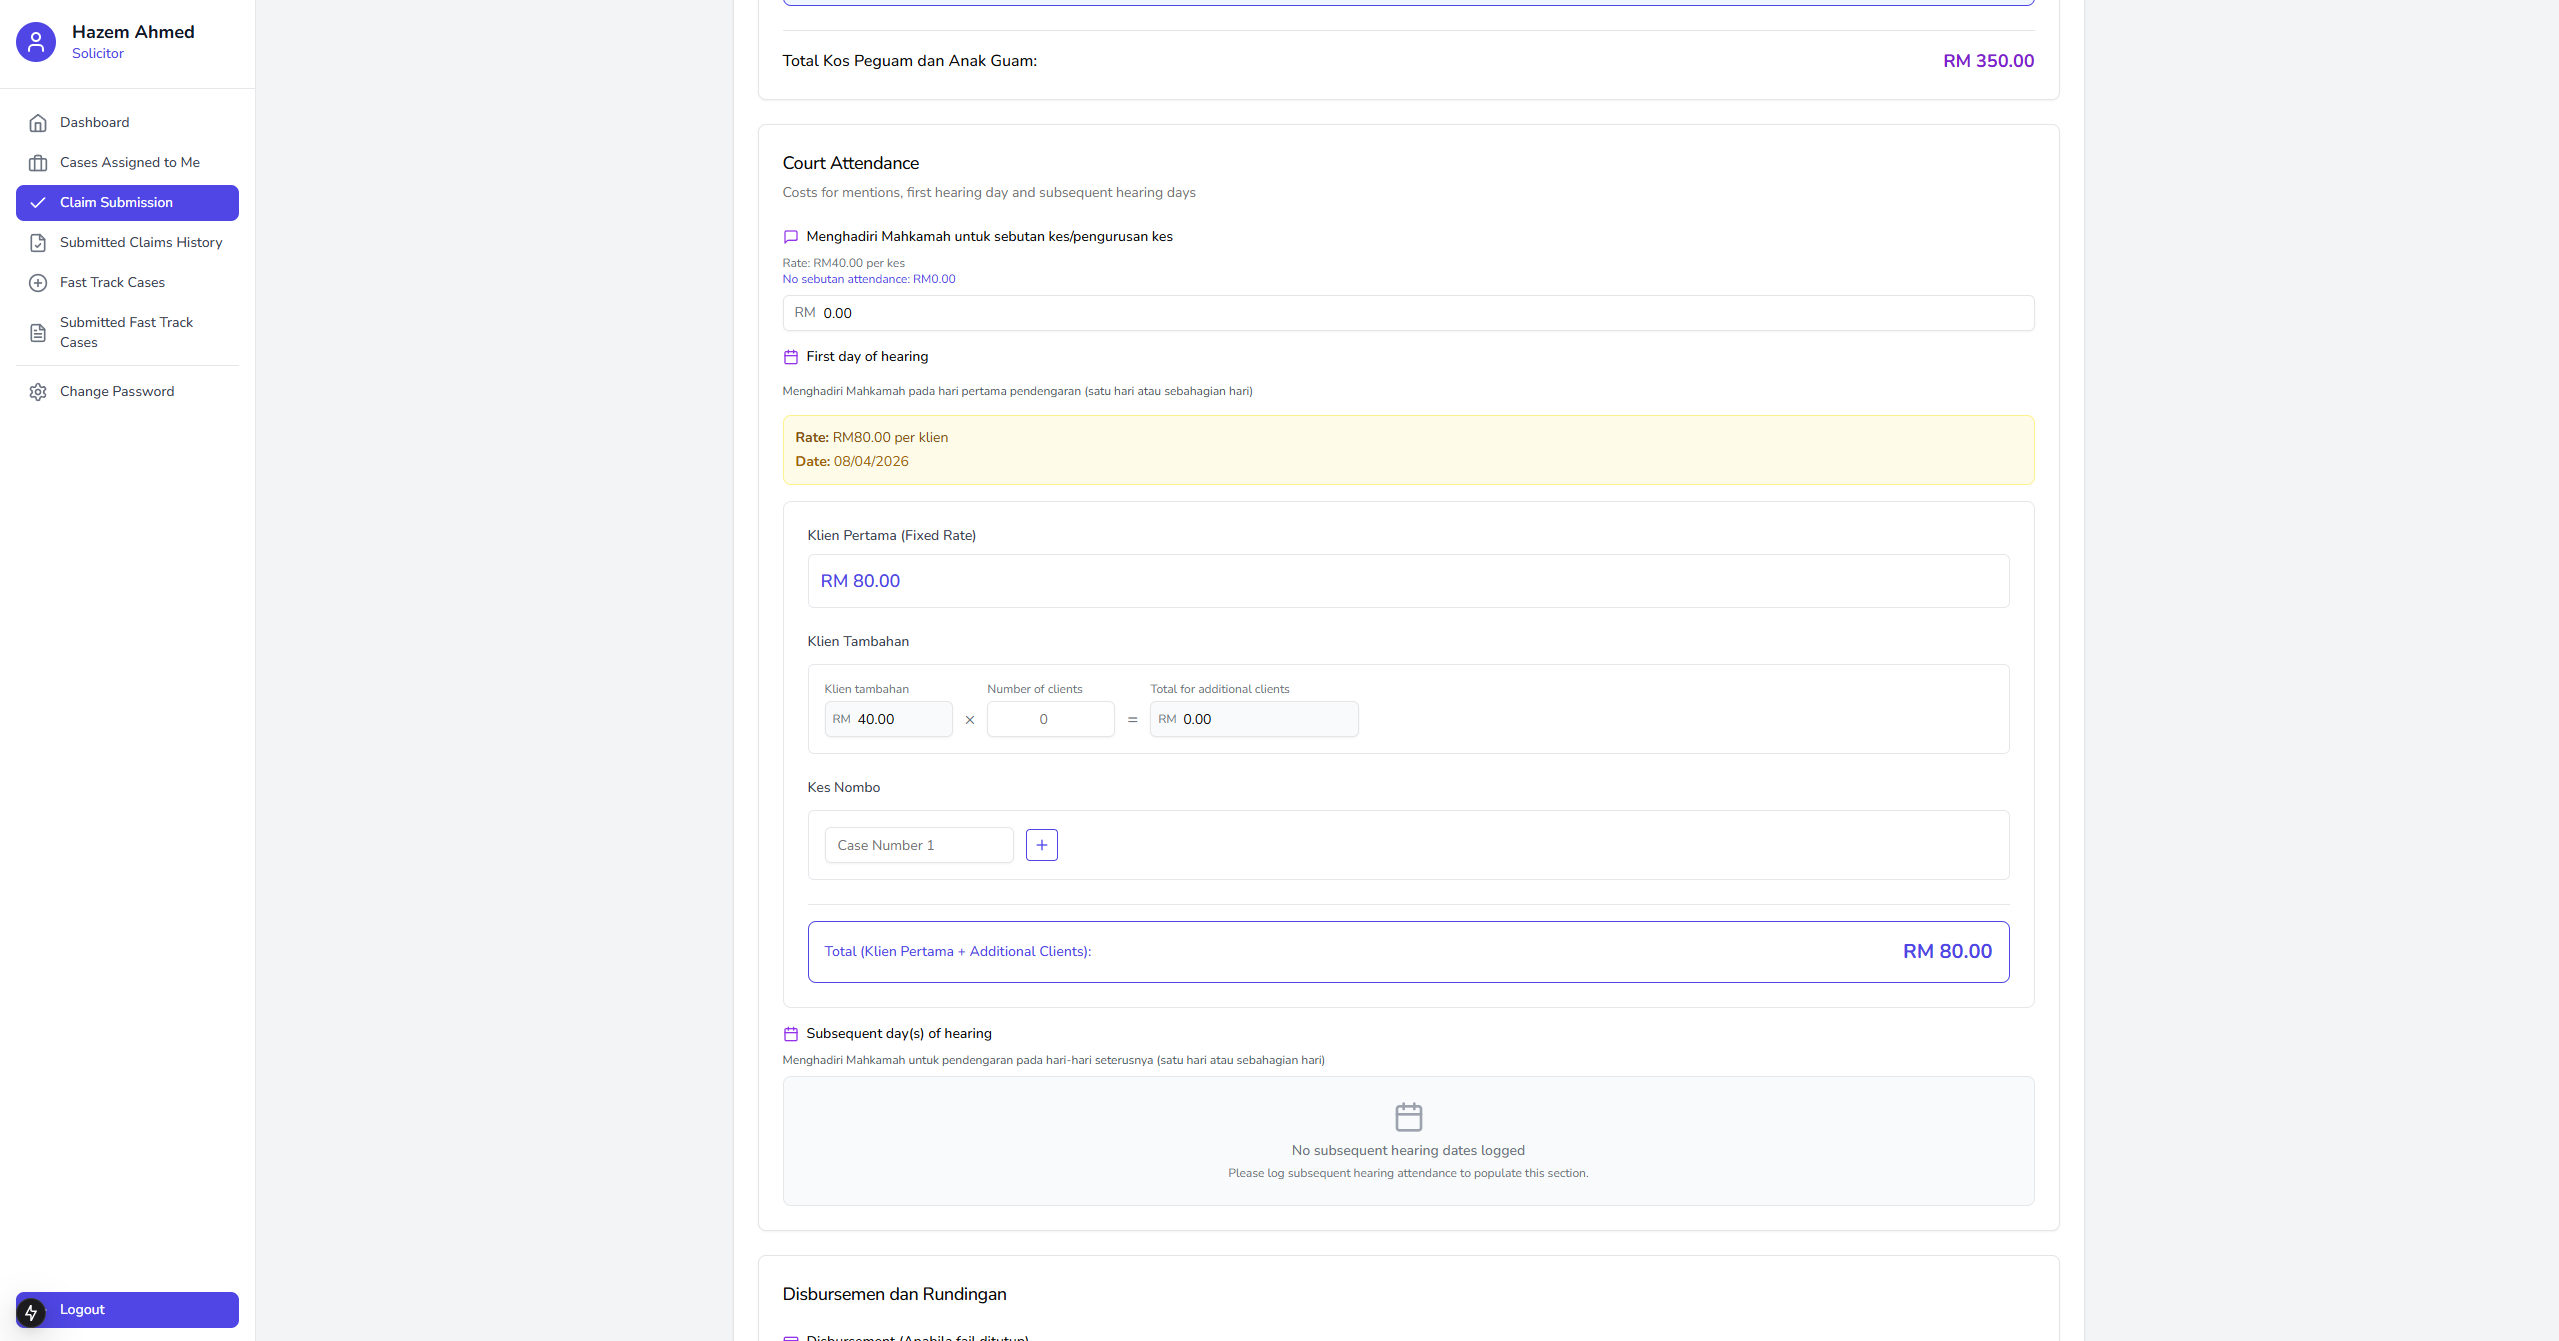Select Change Password link
The image size is (2559, 1341).
click(x=117, y=392)
